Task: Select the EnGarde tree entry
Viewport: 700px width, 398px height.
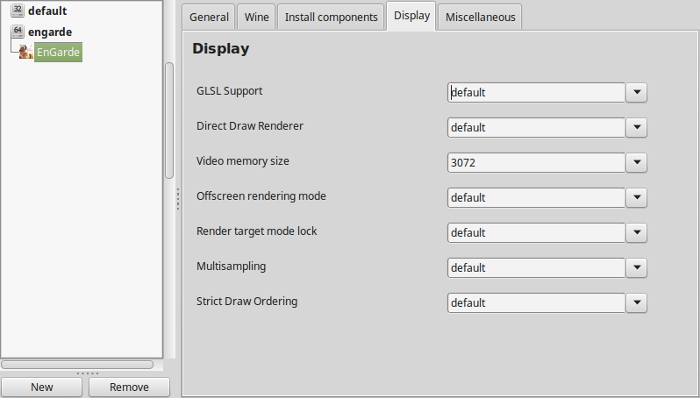Action: [x=58, y=52]
